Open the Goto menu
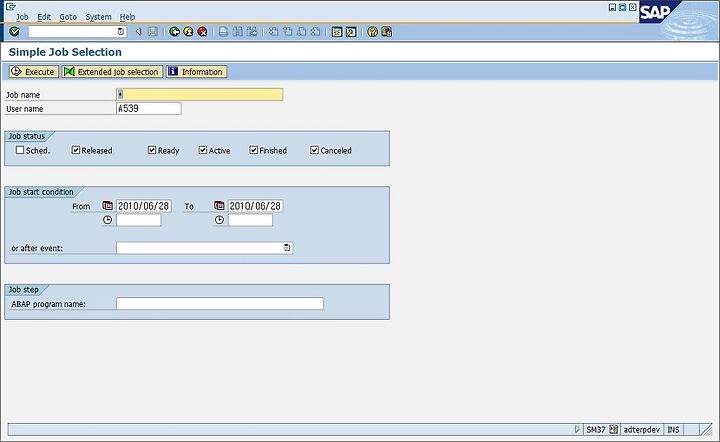The image size is (720, 442). [x=68, y=17]
